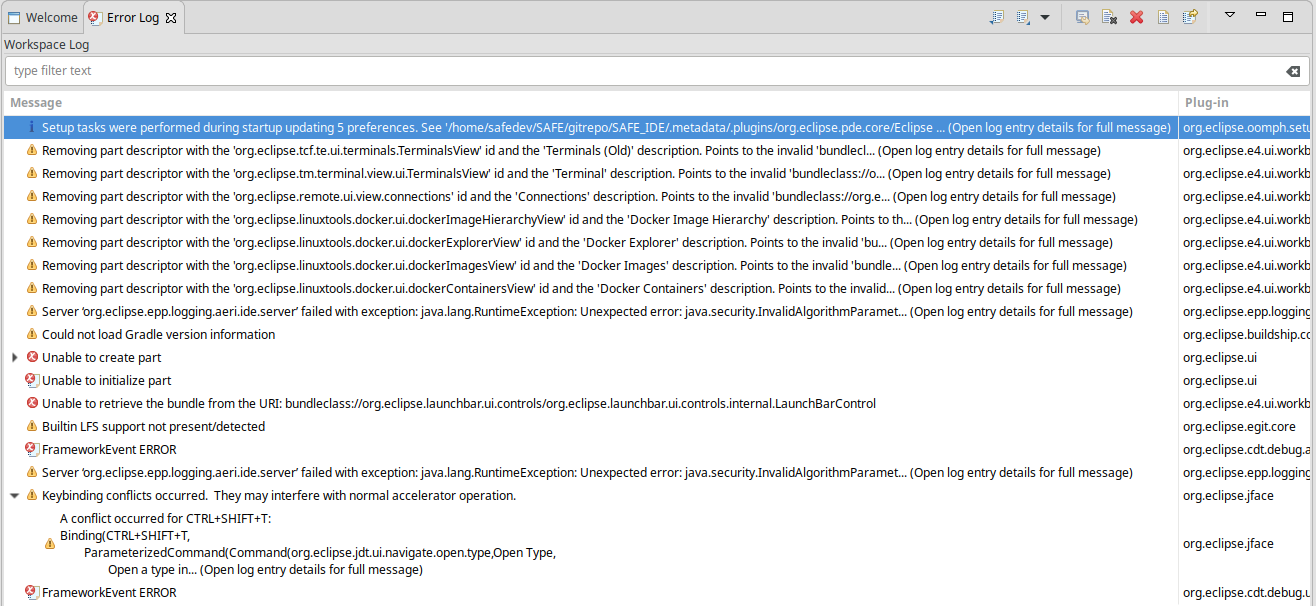Click the warning icon on 'Builtin LFS support' row

(32, 427)
